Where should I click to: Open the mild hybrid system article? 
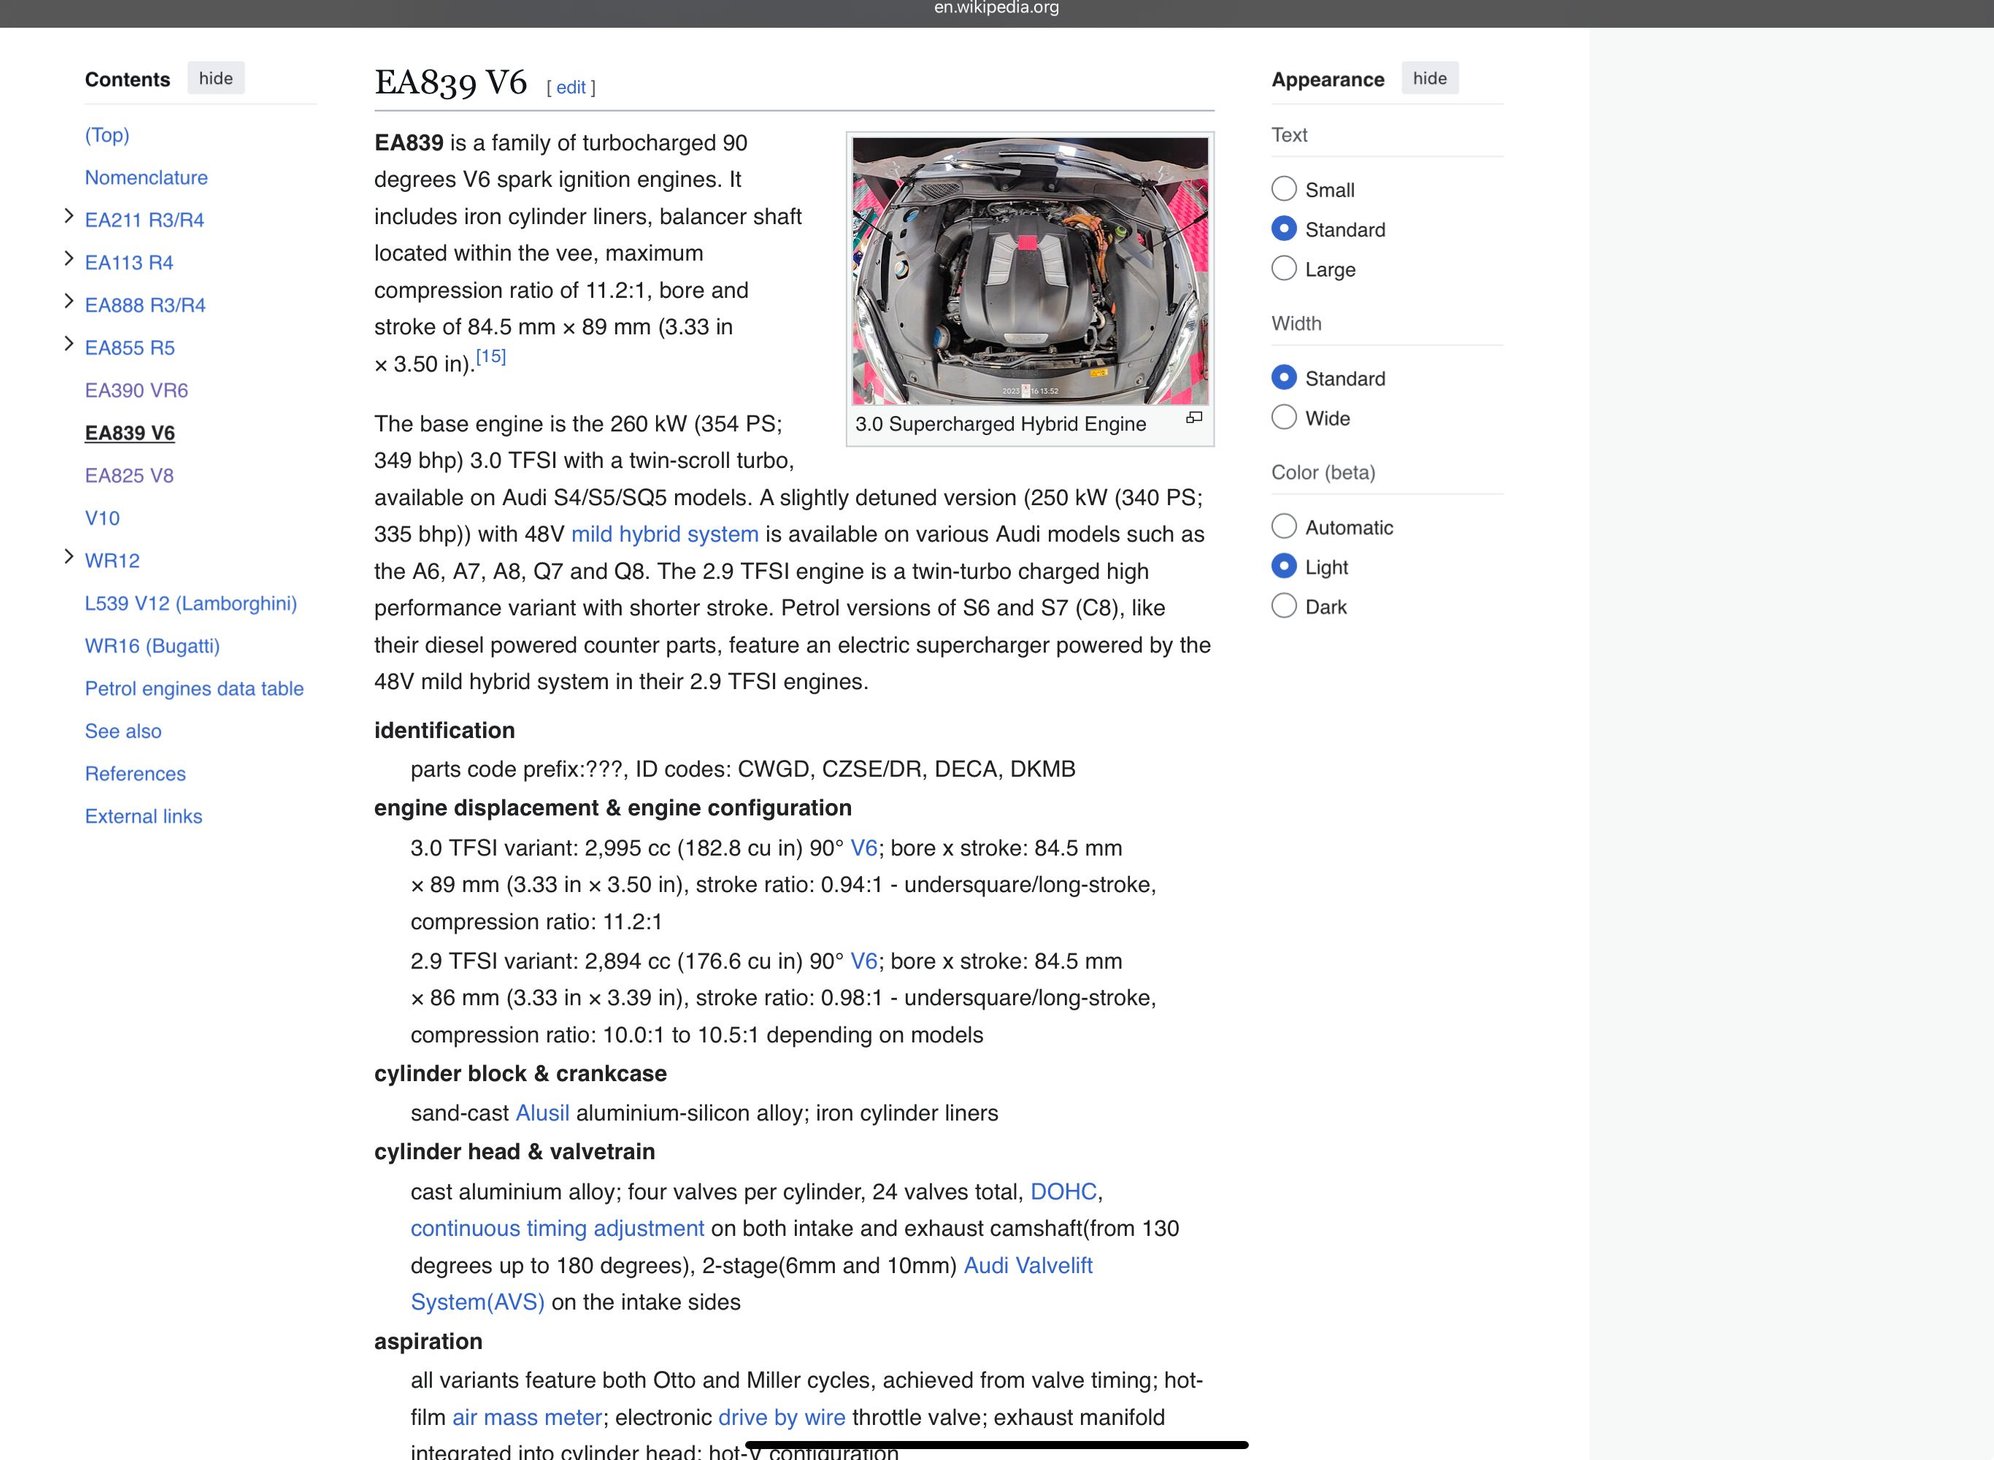point(663,534)
